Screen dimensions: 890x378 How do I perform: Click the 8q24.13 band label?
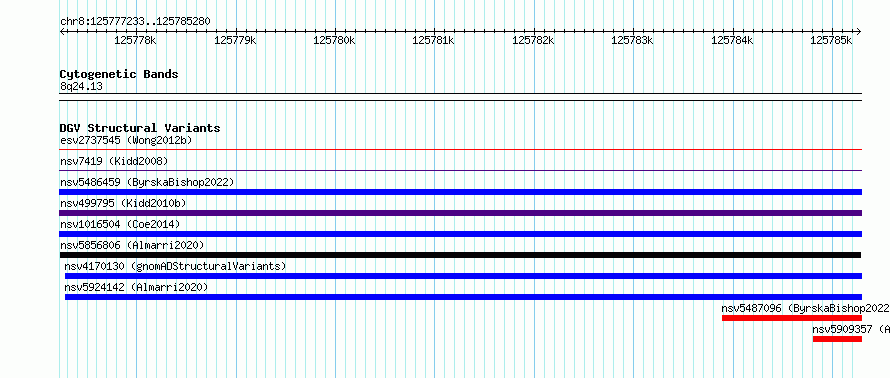tap(81, 87)
